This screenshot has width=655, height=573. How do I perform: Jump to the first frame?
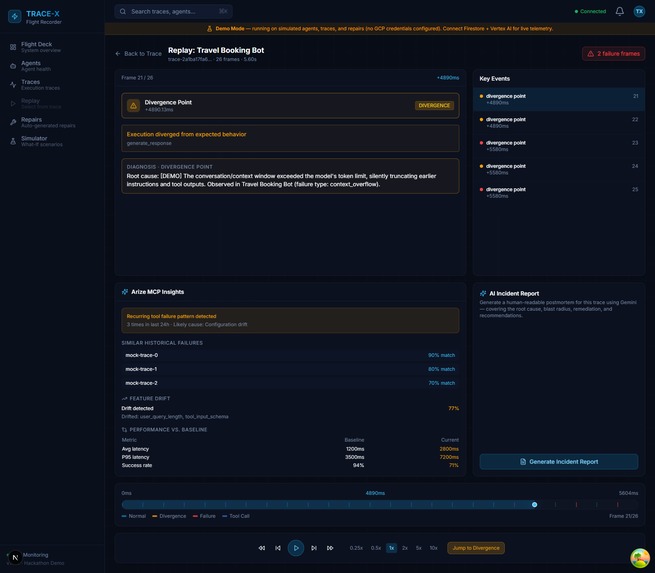(x=262, y=548)
